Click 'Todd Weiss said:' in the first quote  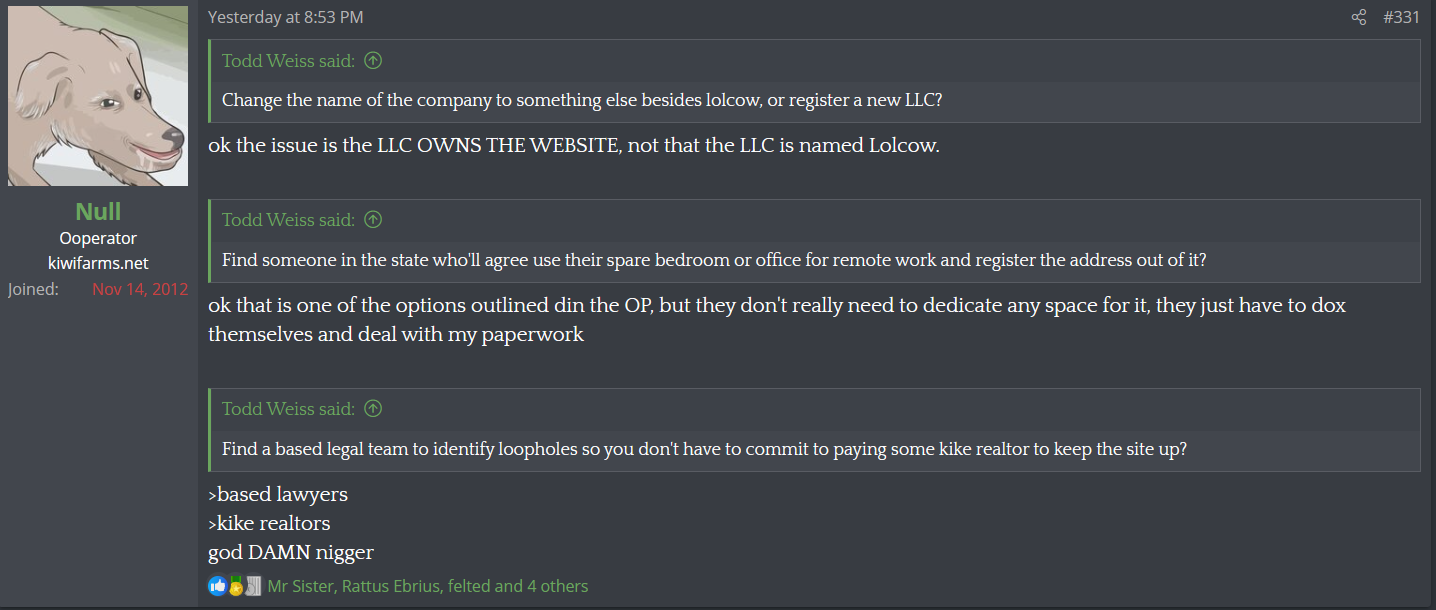[288, 61]
